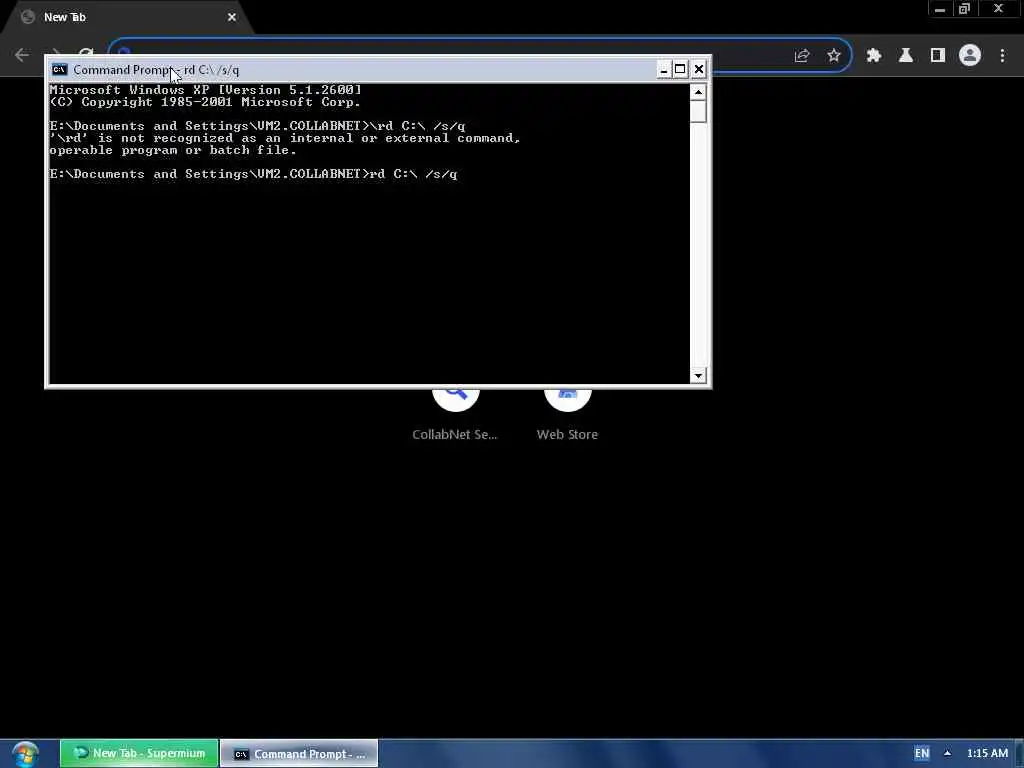Open the flask experiments icon
The height and width of the screenshot is (768, 1024).
[906, 56]
